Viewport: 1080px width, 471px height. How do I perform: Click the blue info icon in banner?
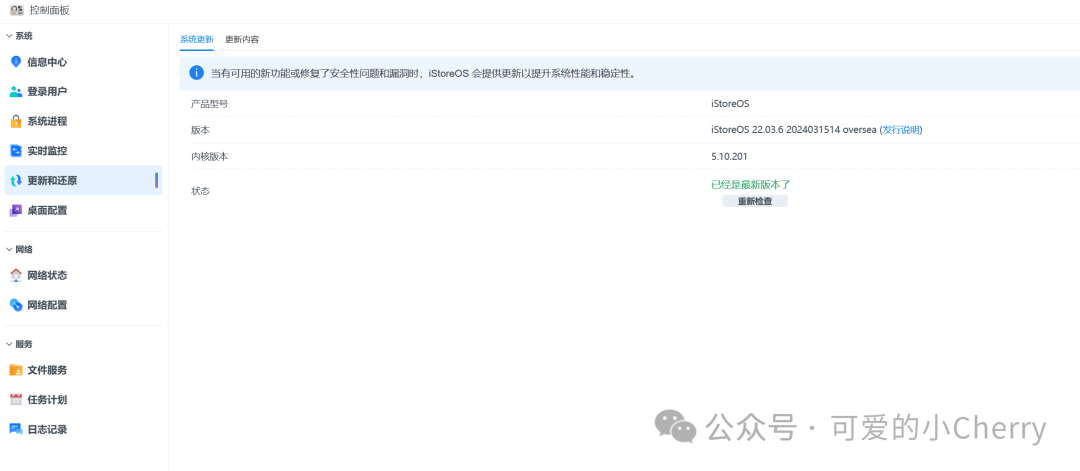(x=197, y=73)
